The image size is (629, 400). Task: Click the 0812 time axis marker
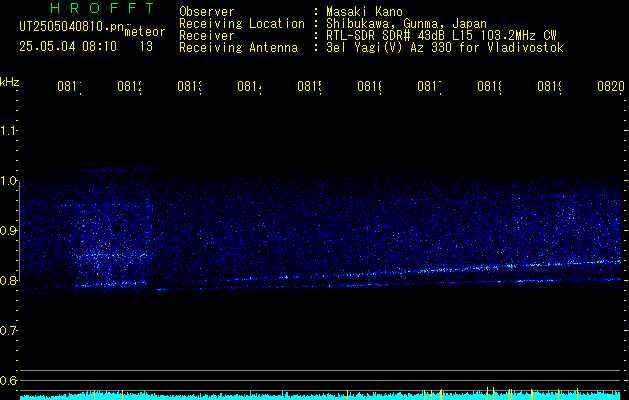pyautogui.click(x=130, y=87)
